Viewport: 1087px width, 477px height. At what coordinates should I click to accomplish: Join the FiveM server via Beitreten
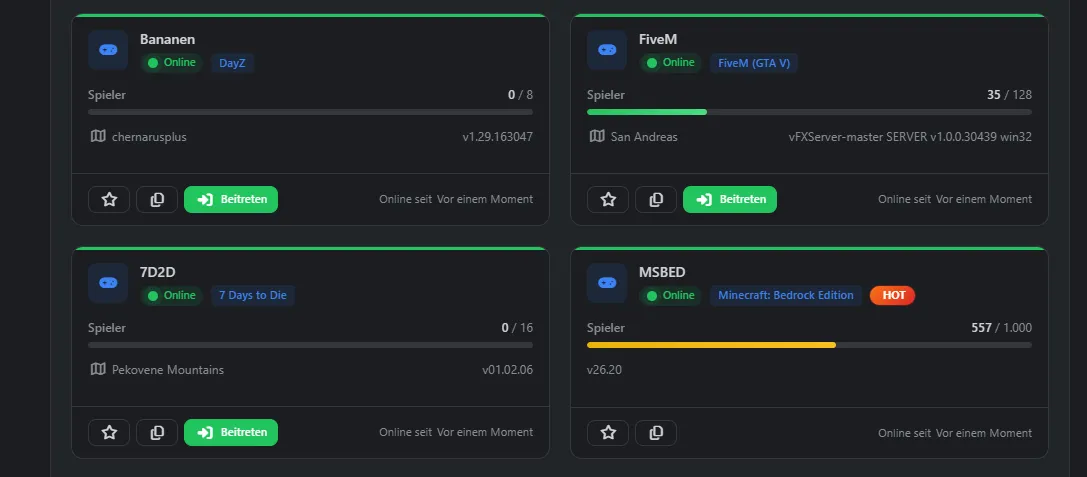pyautogui.click(x=730, y=200)
